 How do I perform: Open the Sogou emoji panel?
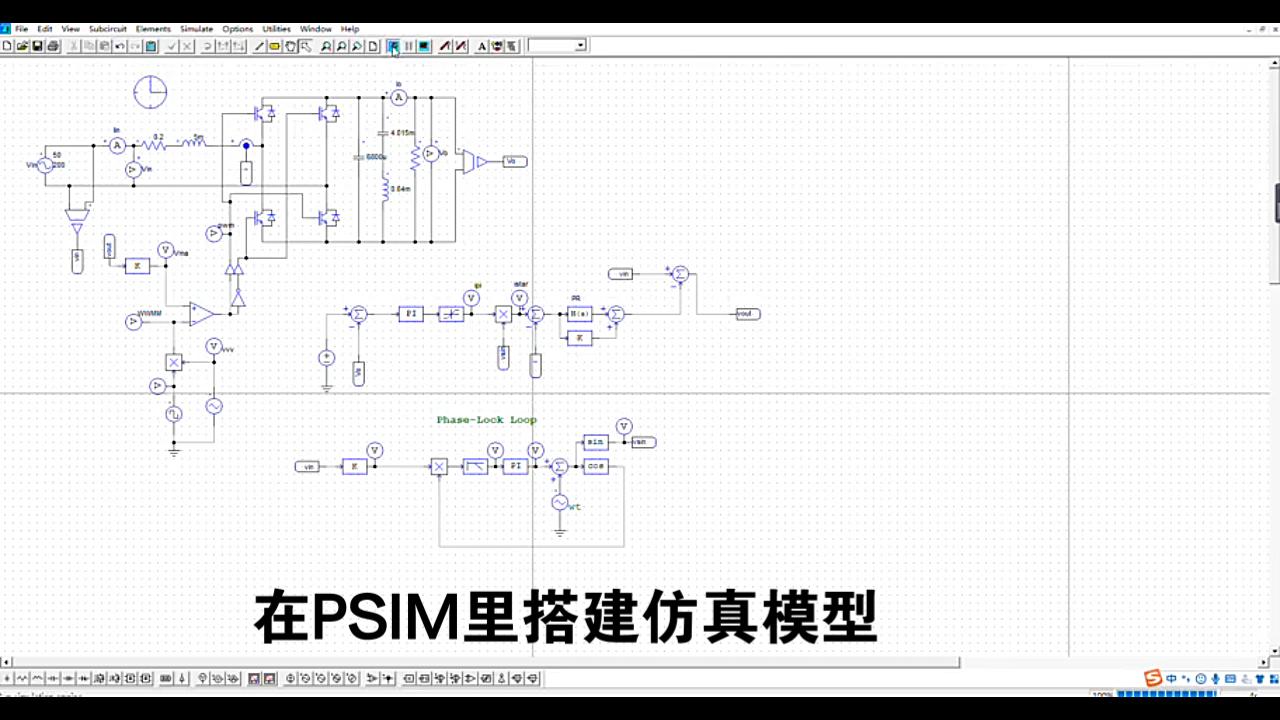(x=1201, y=678)
